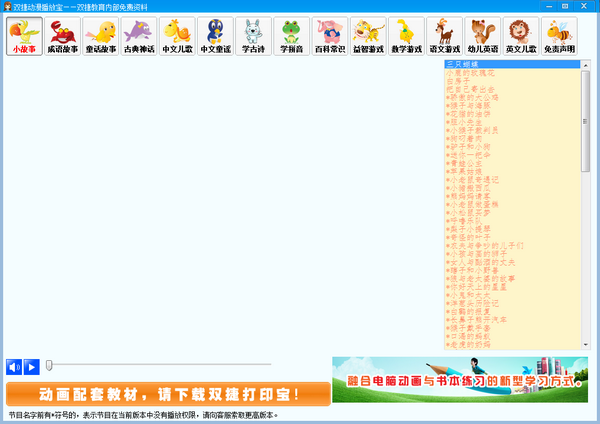This screenshot has height=424, width=600.
Task: Pick 呼噜乐队 in the story list
Action: 512,221
